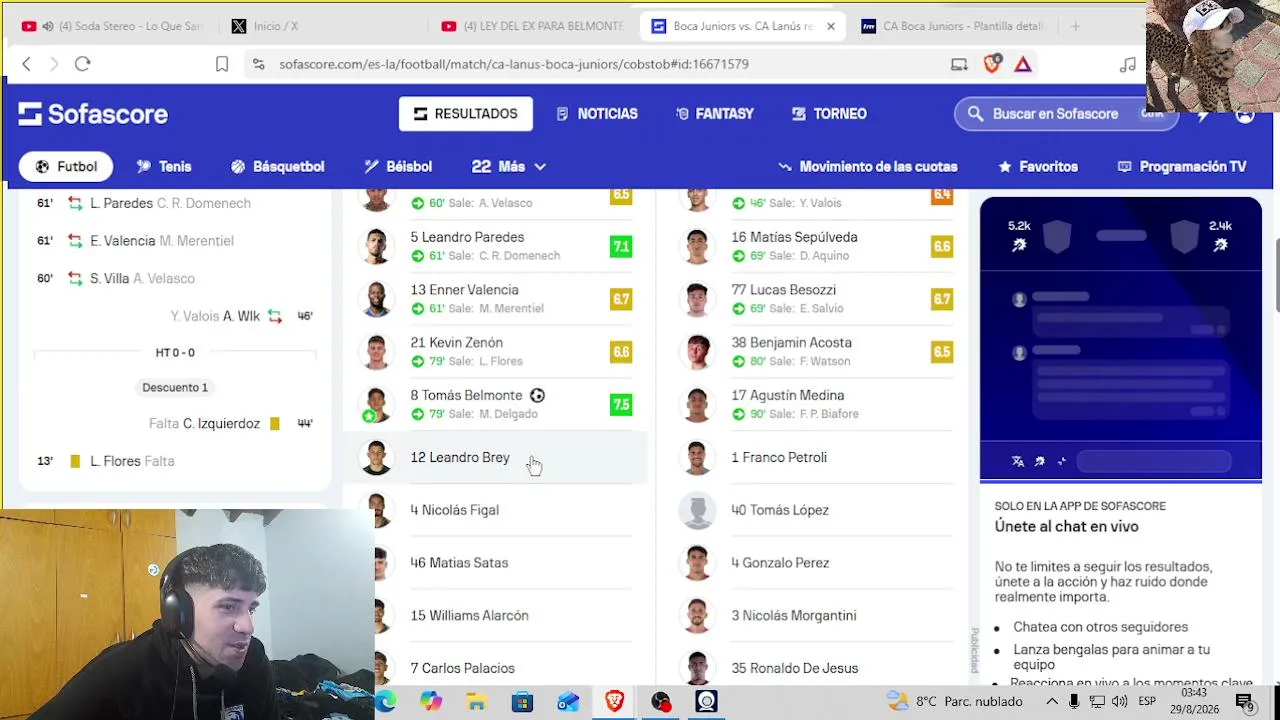The height and width of the screenshot is (720, 1280).
Task: Open Copilot from the taskbar
Action: (x=431, y=702)
